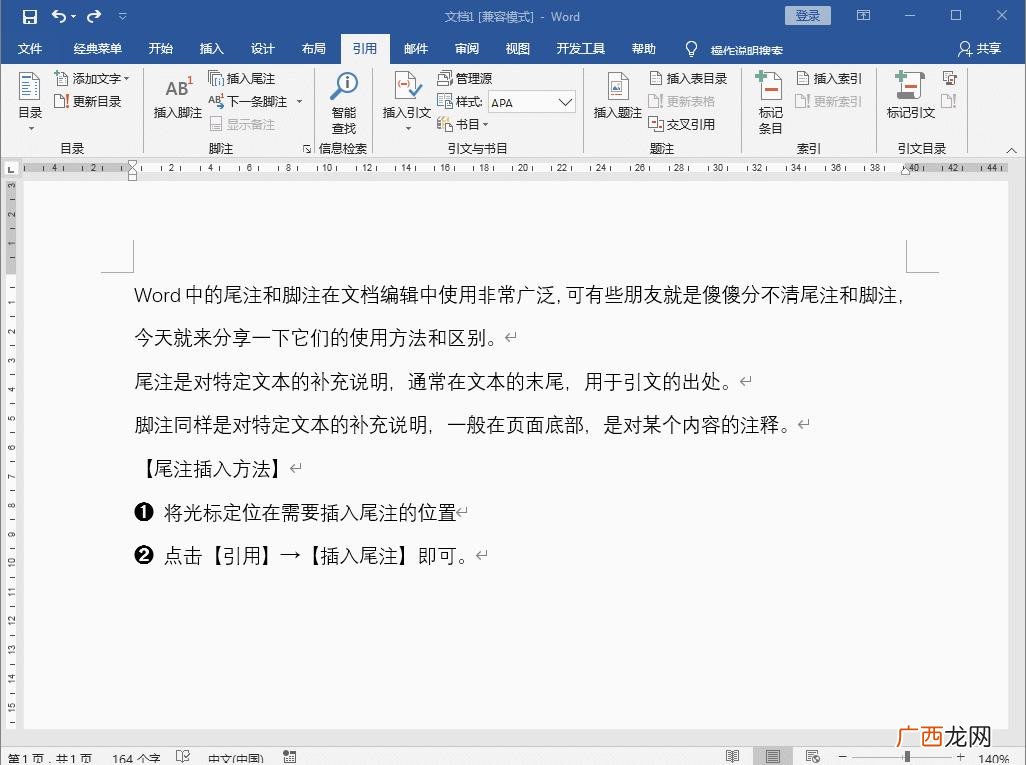Click the 登录 sign-in button
1026x765 pixels.
pos(807,16)
